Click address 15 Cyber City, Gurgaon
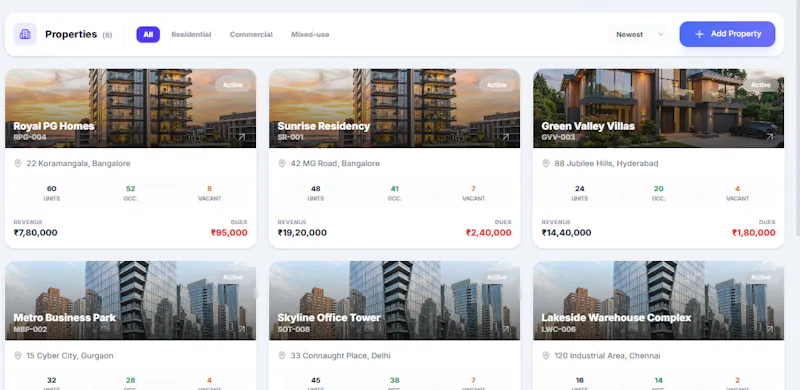Viewport: 800px width, 390px height. tap(70, 355)
